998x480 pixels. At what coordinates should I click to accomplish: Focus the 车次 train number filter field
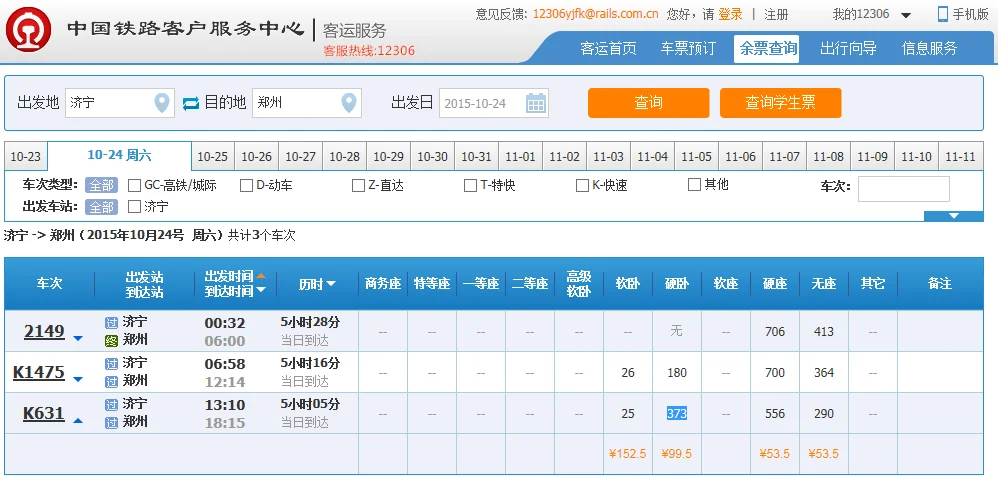[x=904, y=189]
